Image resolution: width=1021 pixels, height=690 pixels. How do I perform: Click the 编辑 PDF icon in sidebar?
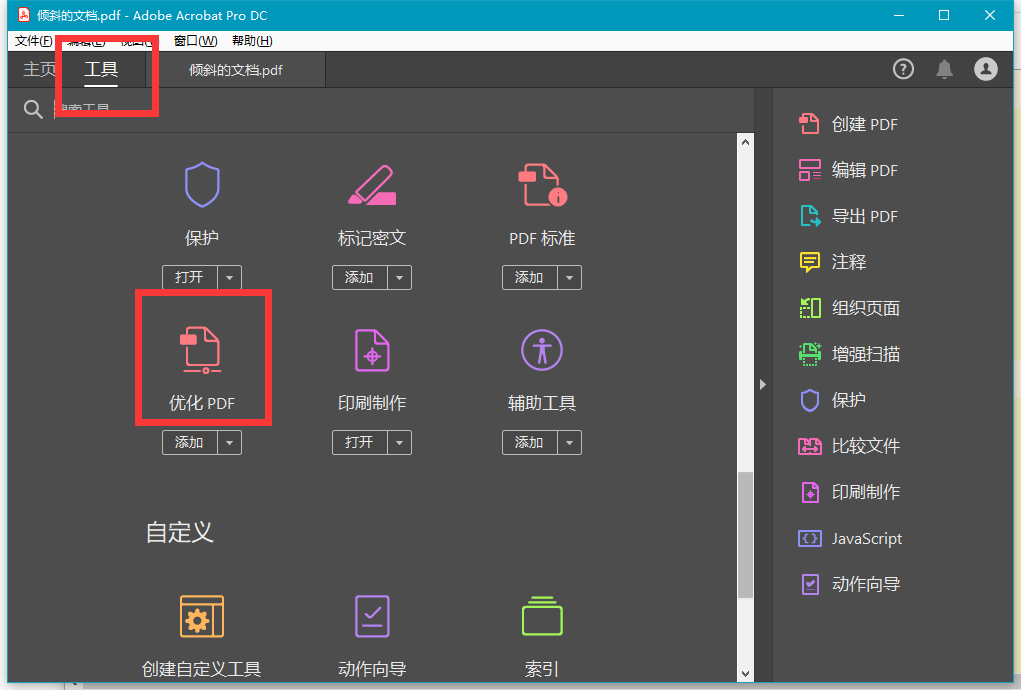click(809, 170)
